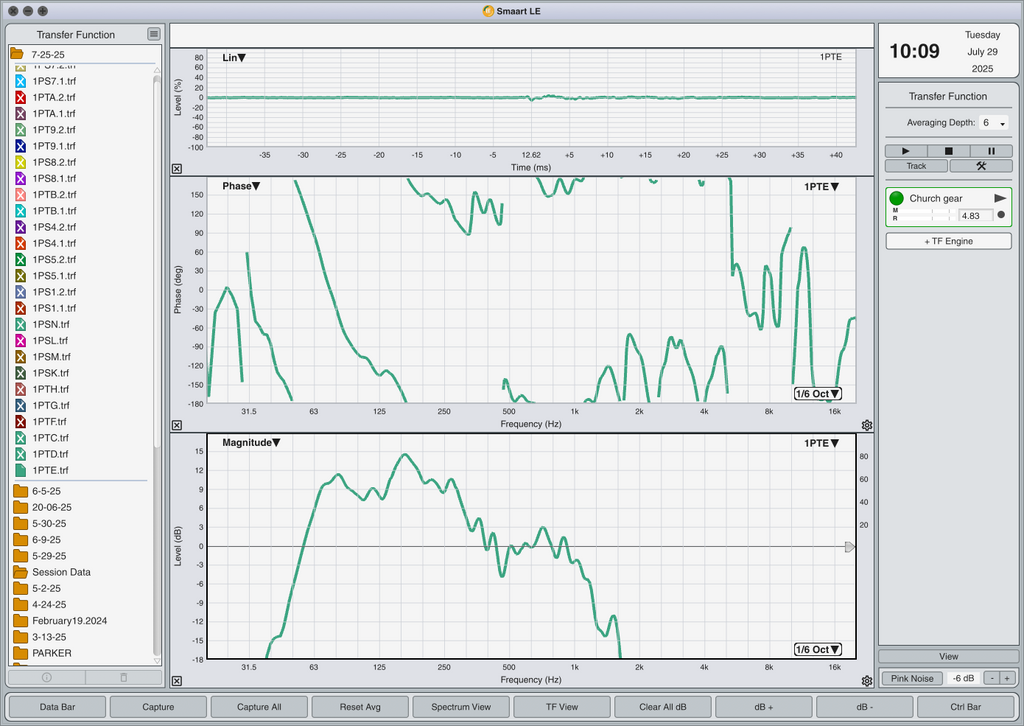The height and width of the screenshot is (726, 1024).
Task: Show trace info with the info icon
Action: (46, 677)
